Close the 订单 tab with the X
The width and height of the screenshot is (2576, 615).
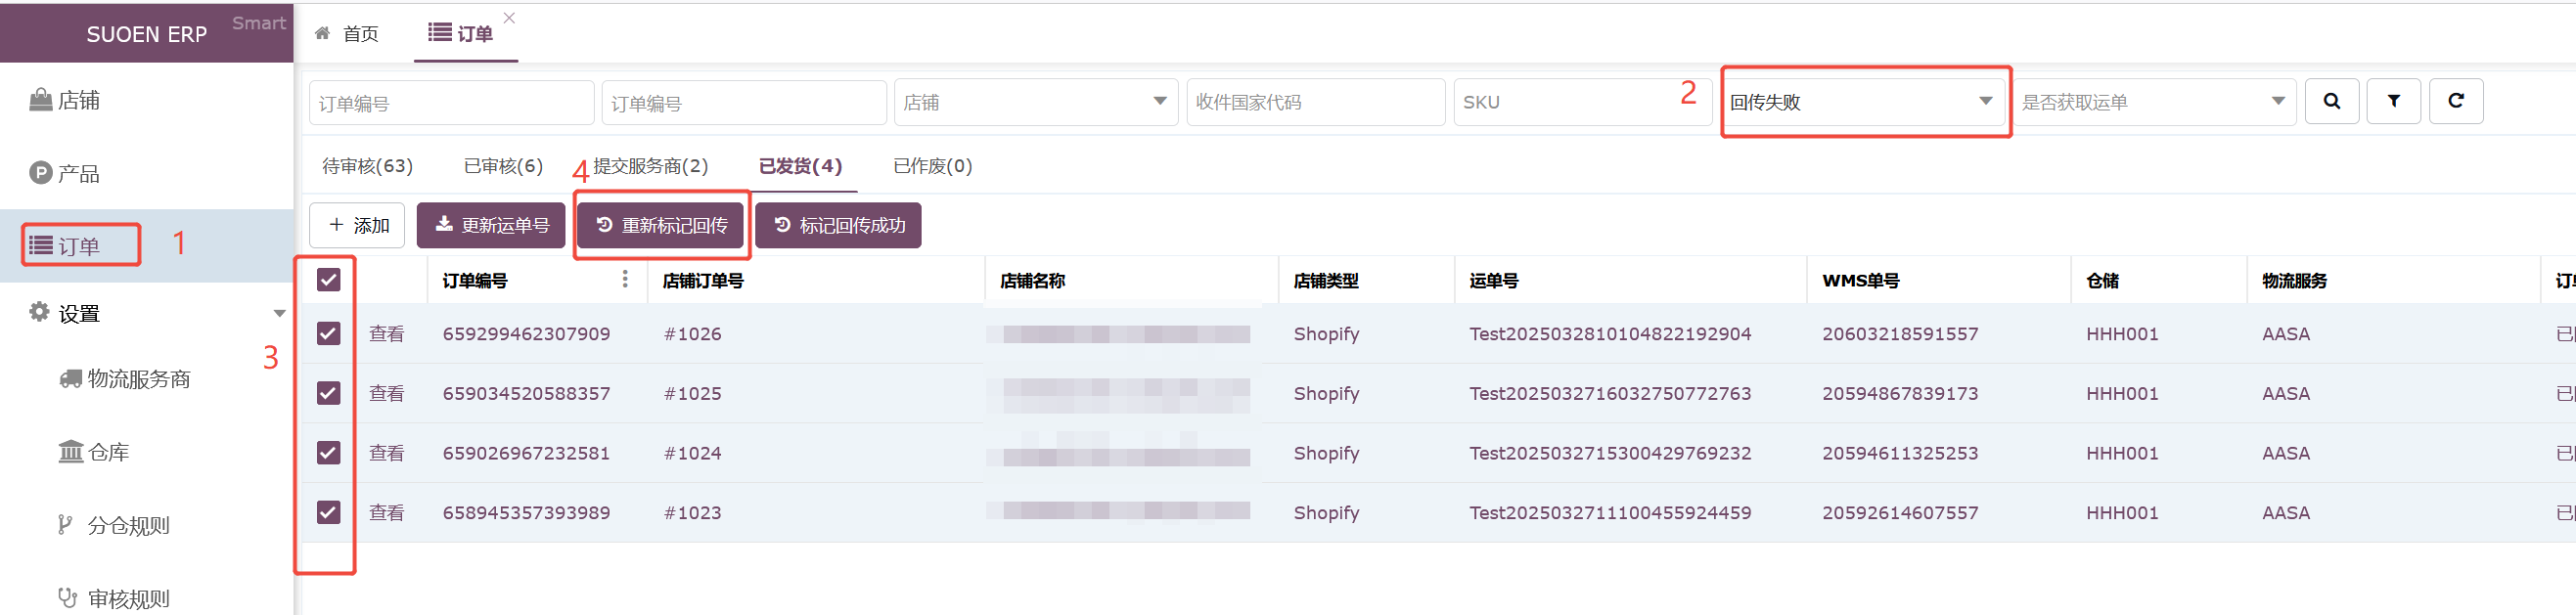[x=509, y=18]
